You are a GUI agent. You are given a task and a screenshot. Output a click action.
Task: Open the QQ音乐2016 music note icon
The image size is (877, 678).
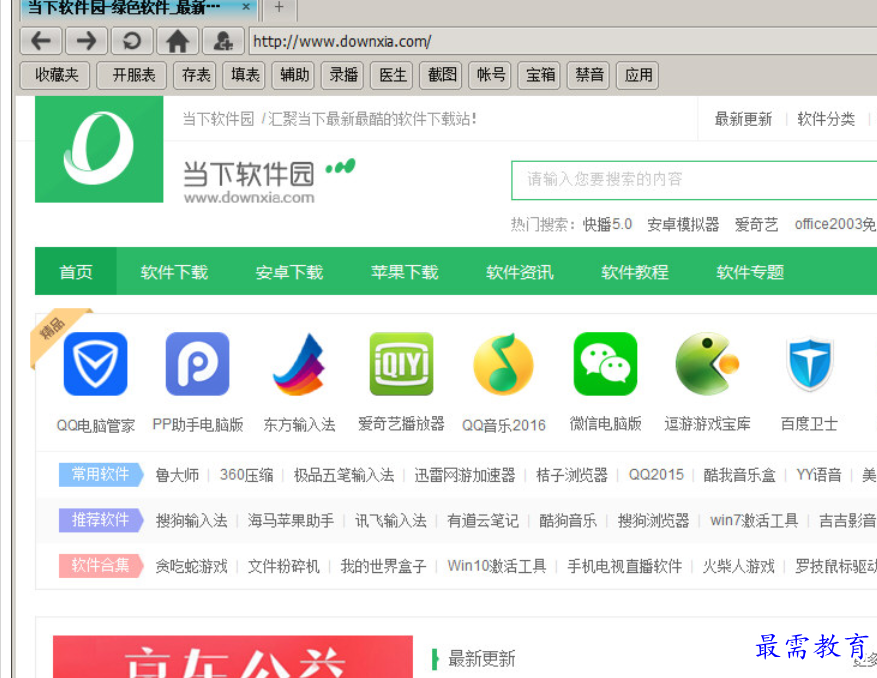(x=503, y=364)
